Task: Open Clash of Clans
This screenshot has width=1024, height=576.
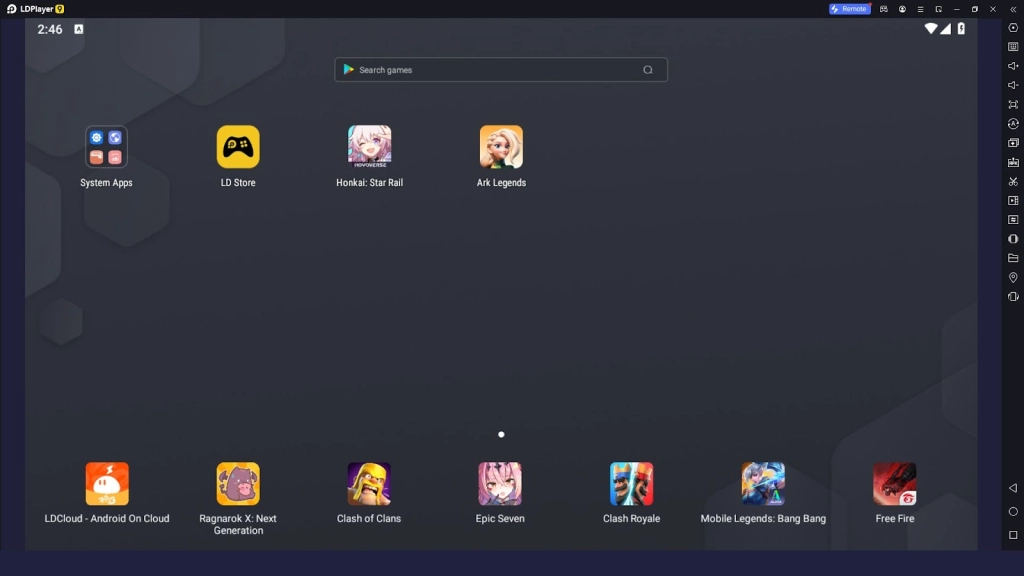Action: (369, 484)
